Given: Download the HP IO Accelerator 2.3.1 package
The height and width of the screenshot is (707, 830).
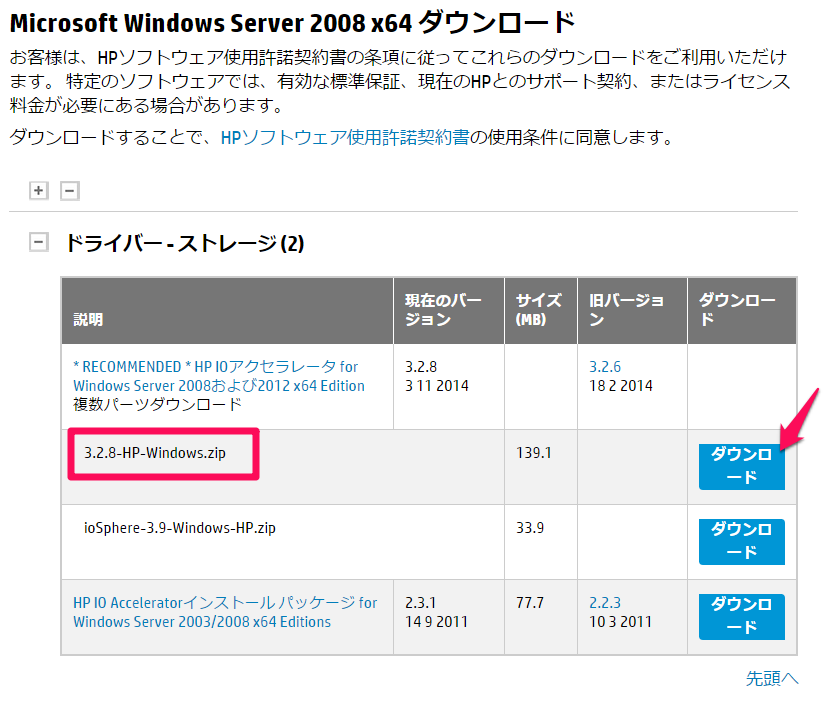Looking at the screenshot, I should [742, 617].
